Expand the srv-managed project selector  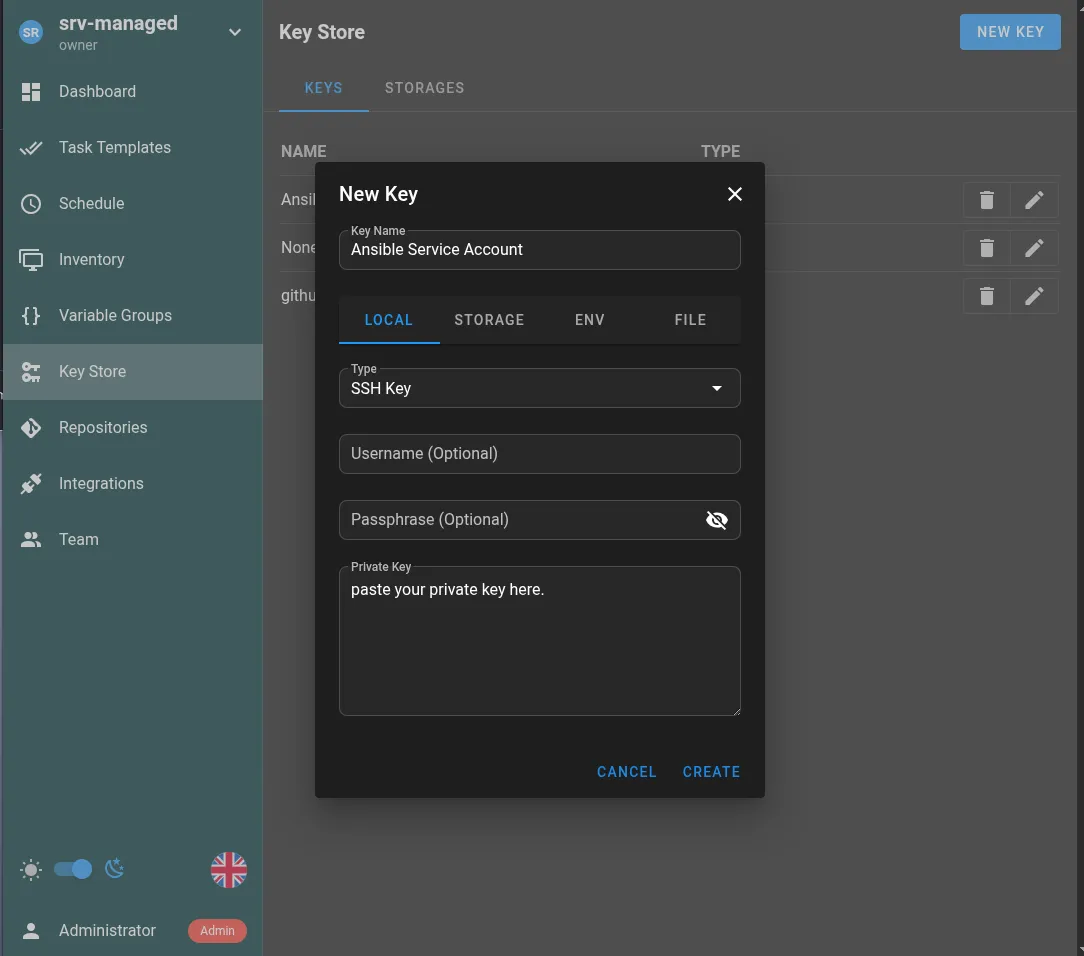234,31
